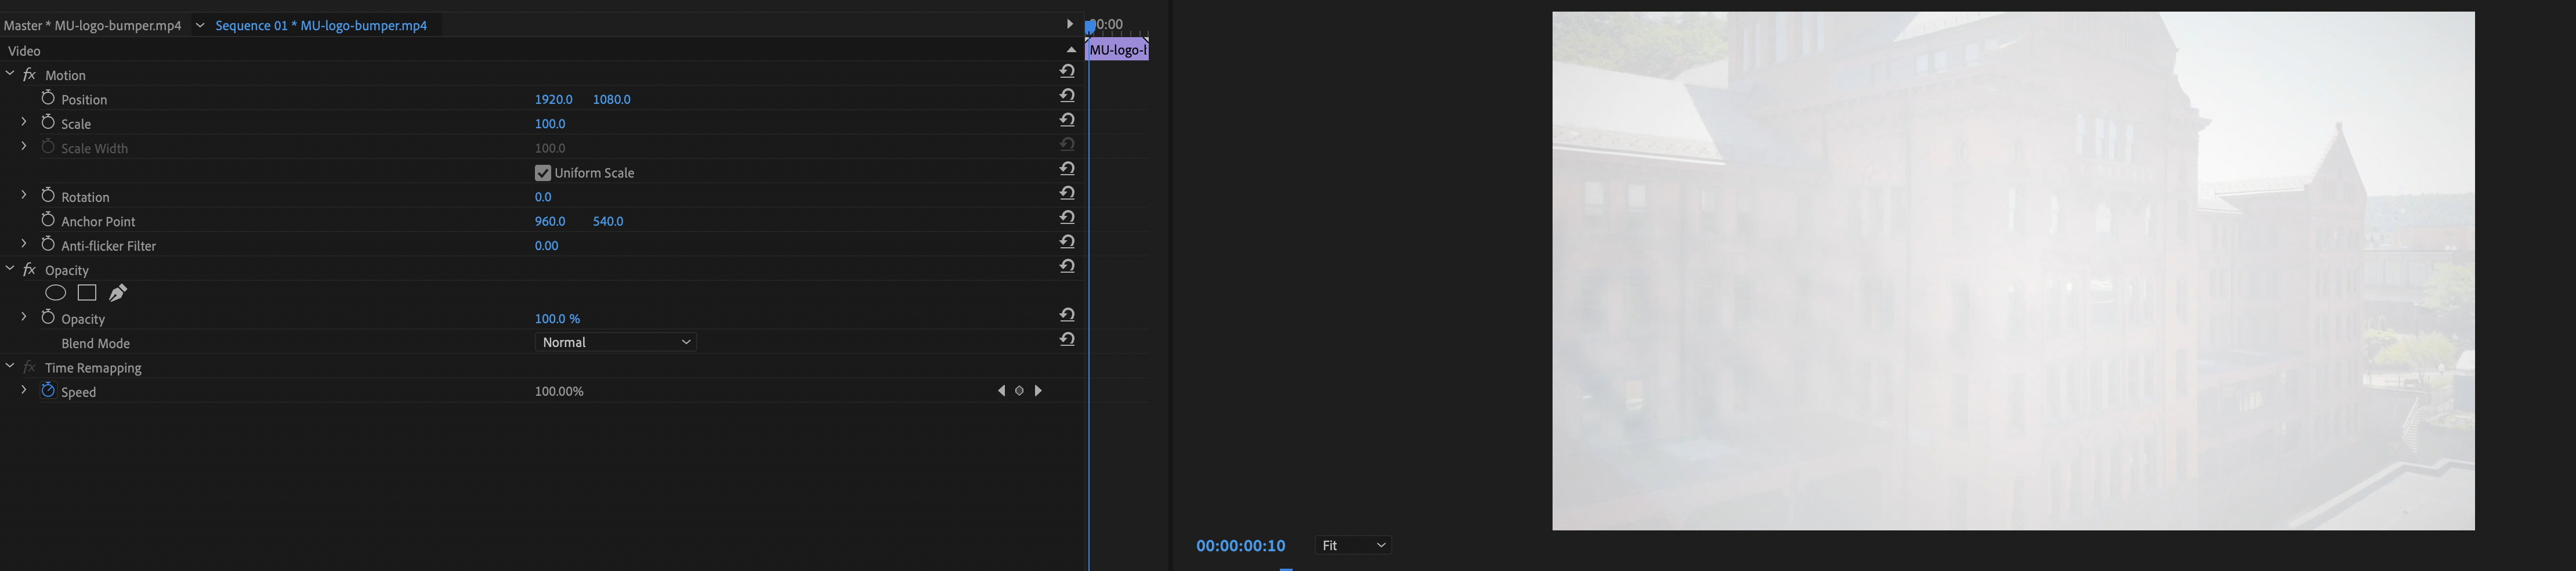Expand the Speed property

[24, 389]
